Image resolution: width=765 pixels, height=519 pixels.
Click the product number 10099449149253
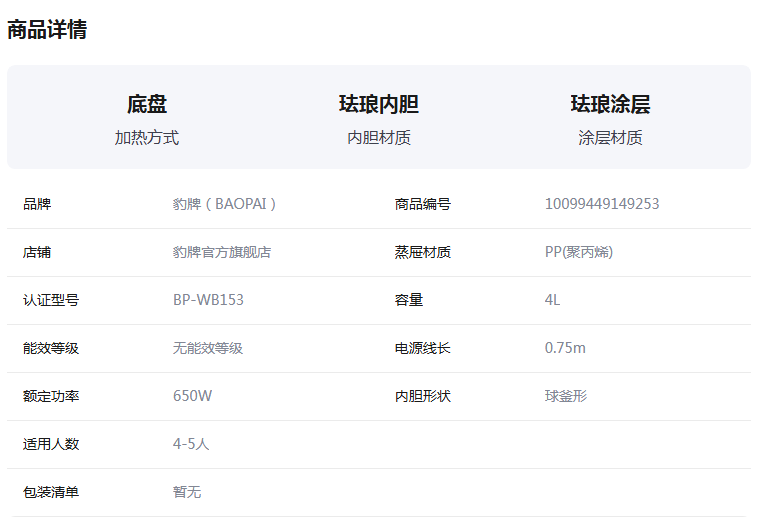[x=602, y=203]
